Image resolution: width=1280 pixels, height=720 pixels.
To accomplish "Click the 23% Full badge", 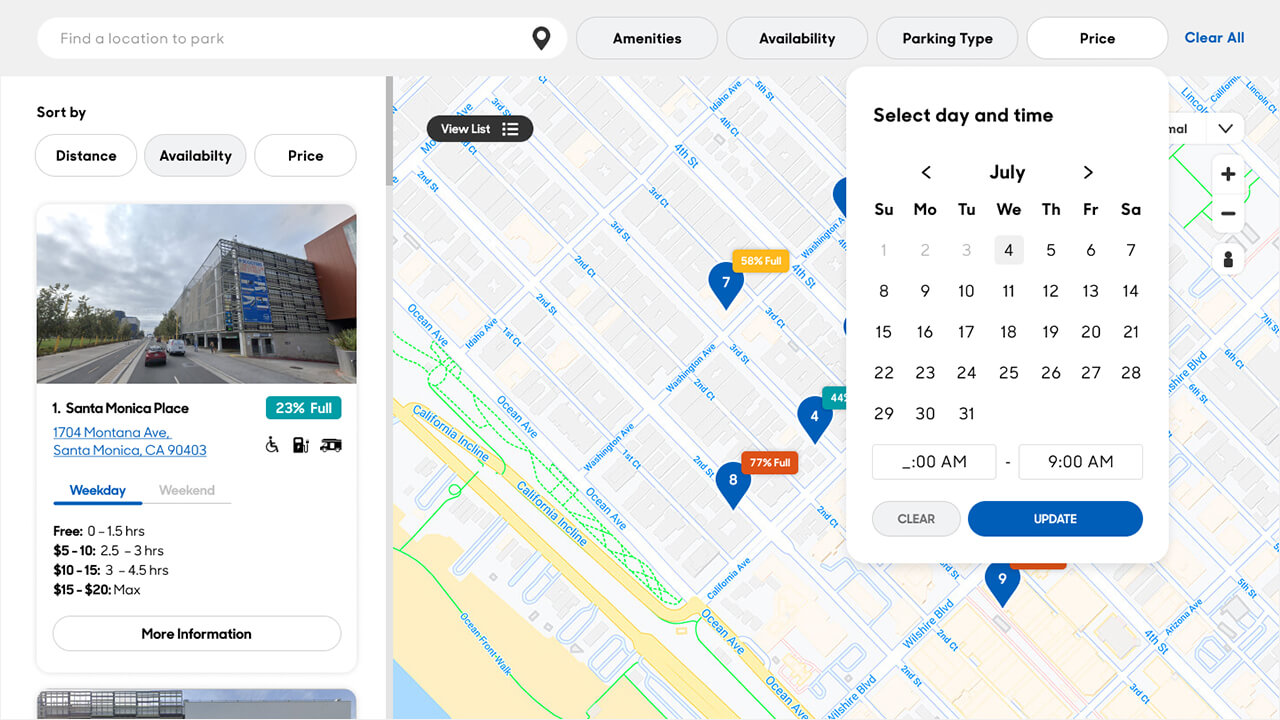I will (x=304, y=408).
